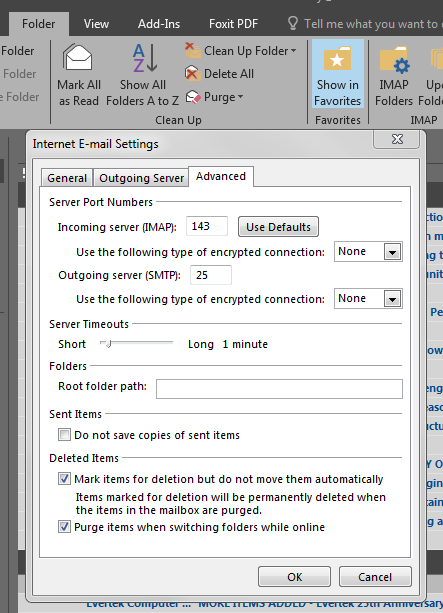Open incoming IMAP encrypted connection dropdown
Image resolution: width=443 pixels, height=613 pixels.
tap(392, 252)
